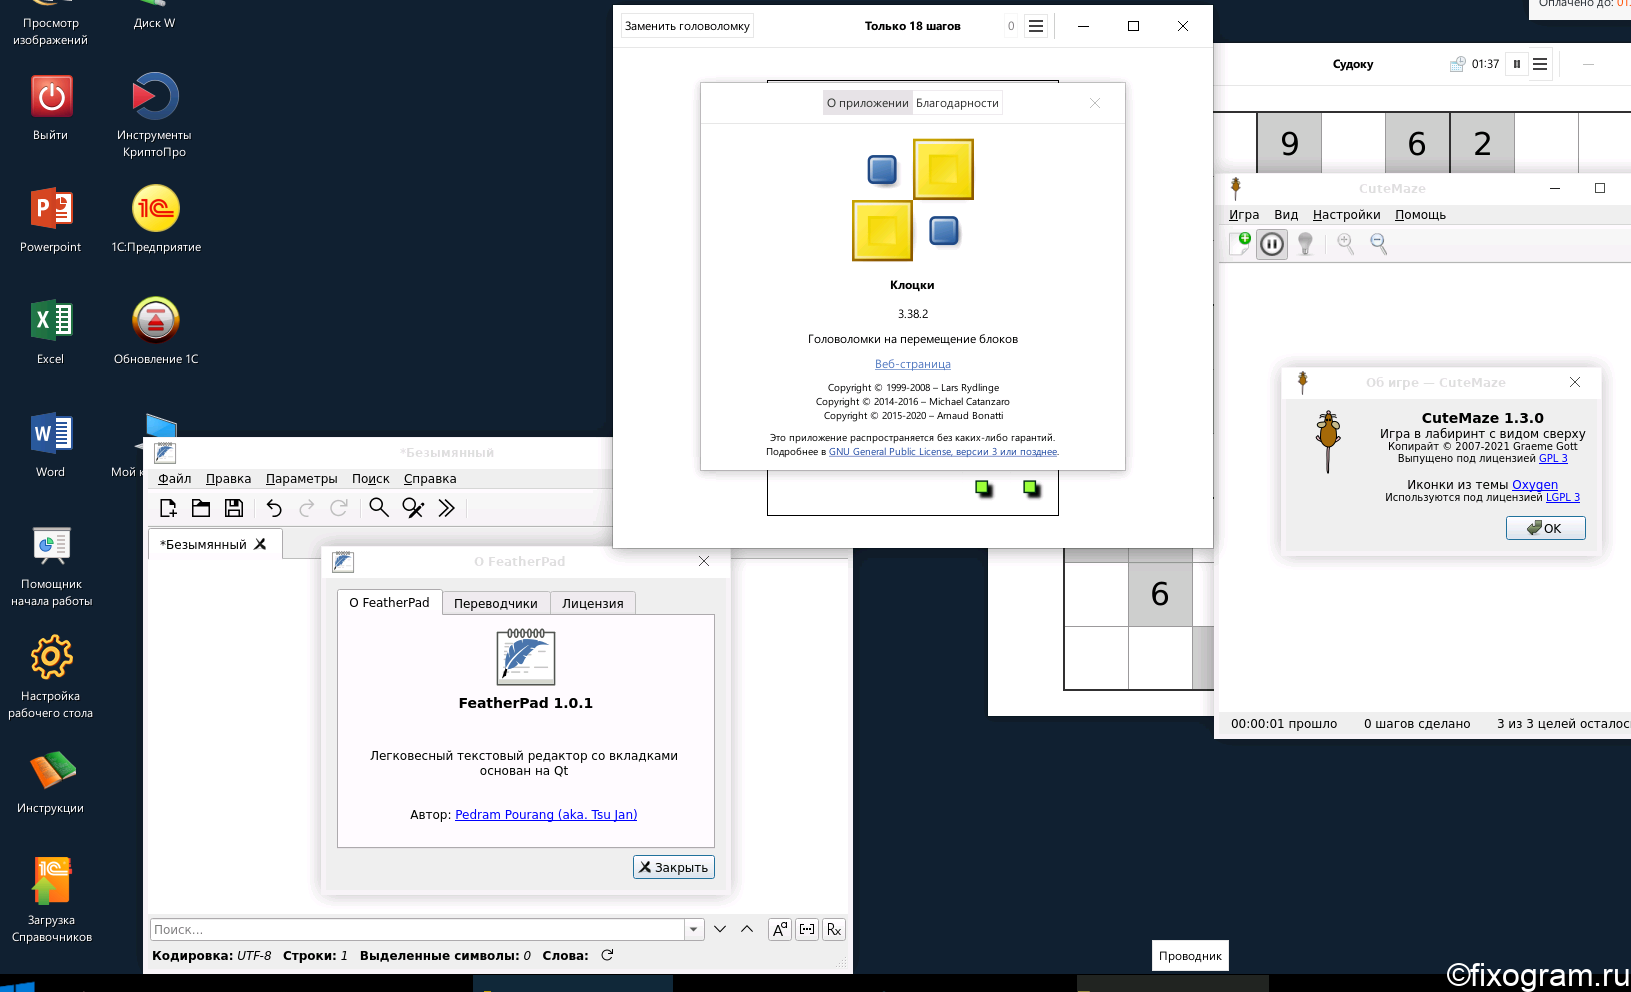Open the replace tool in FeatherPad toolbar
Screen dimensions: 1631x992
coord(413,508)
